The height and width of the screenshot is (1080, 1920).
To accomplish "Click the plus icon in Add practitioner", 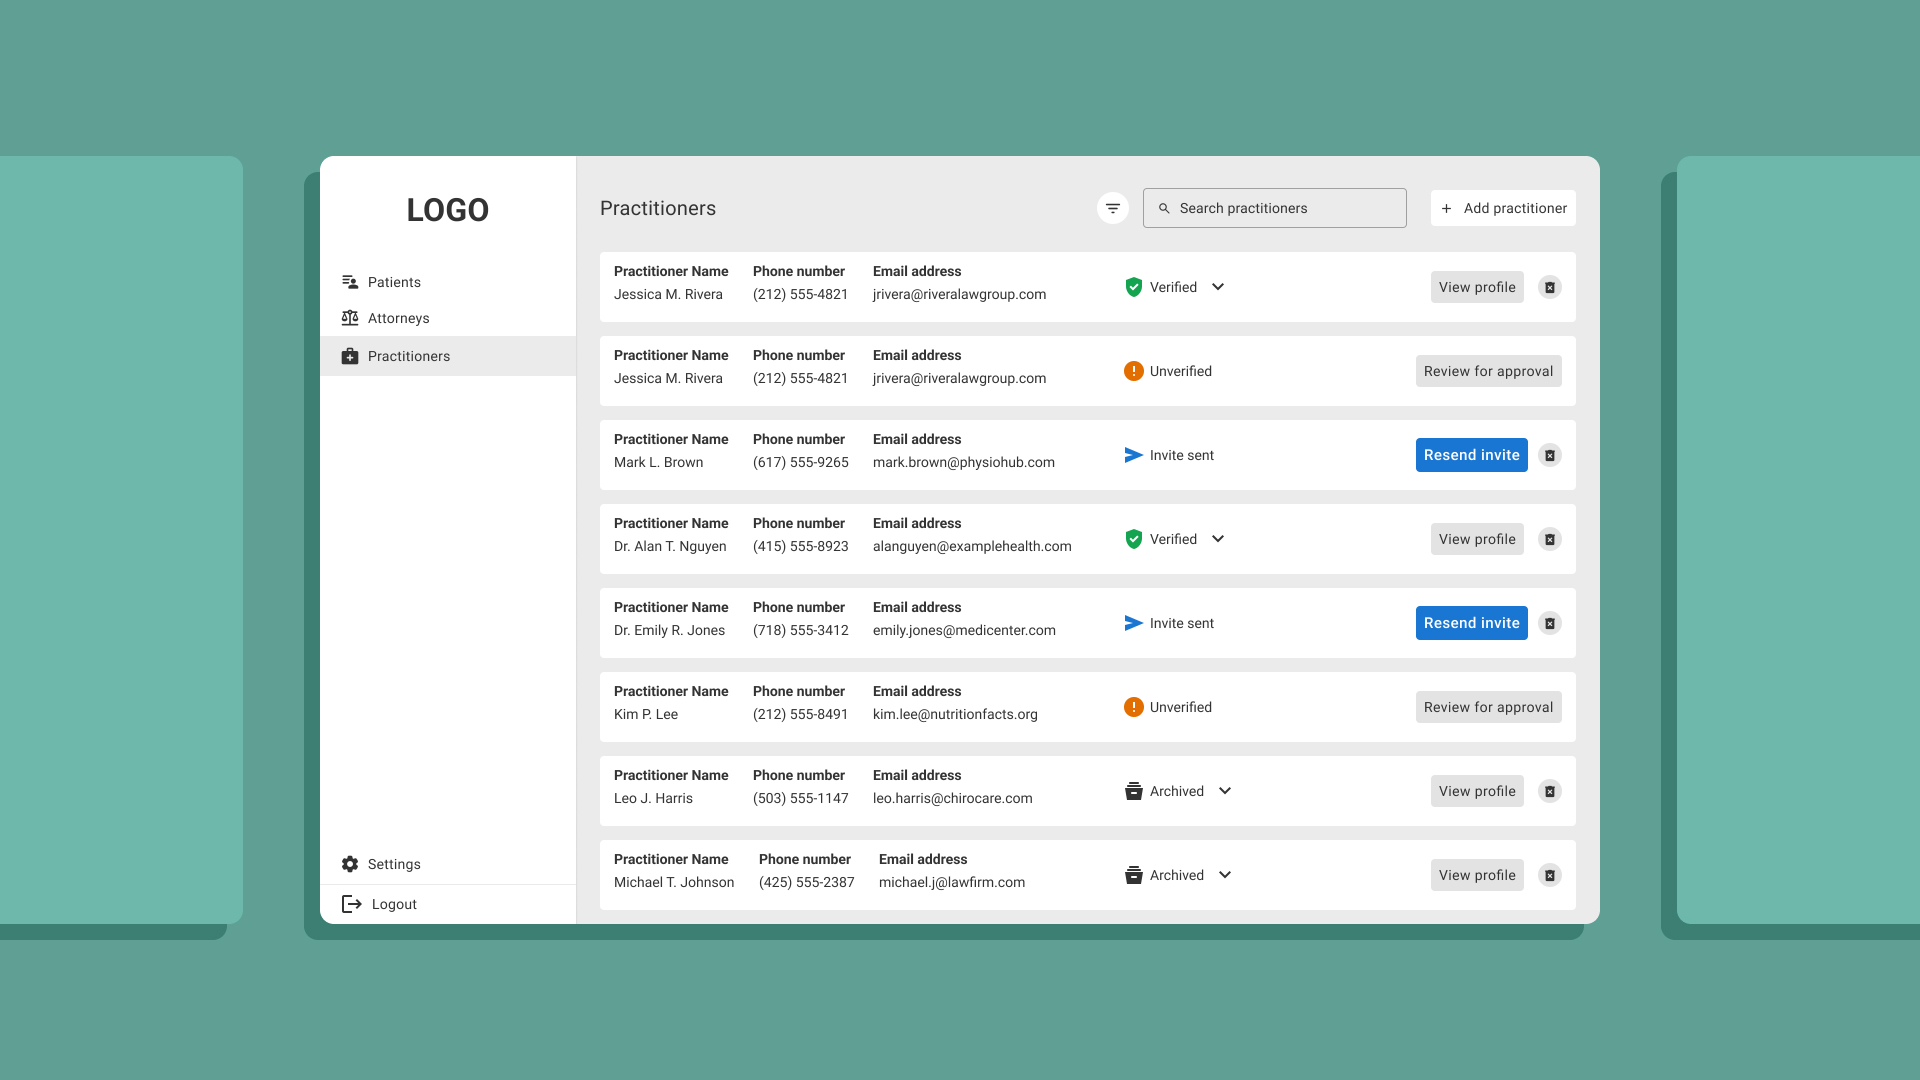I will [1446, 208].
